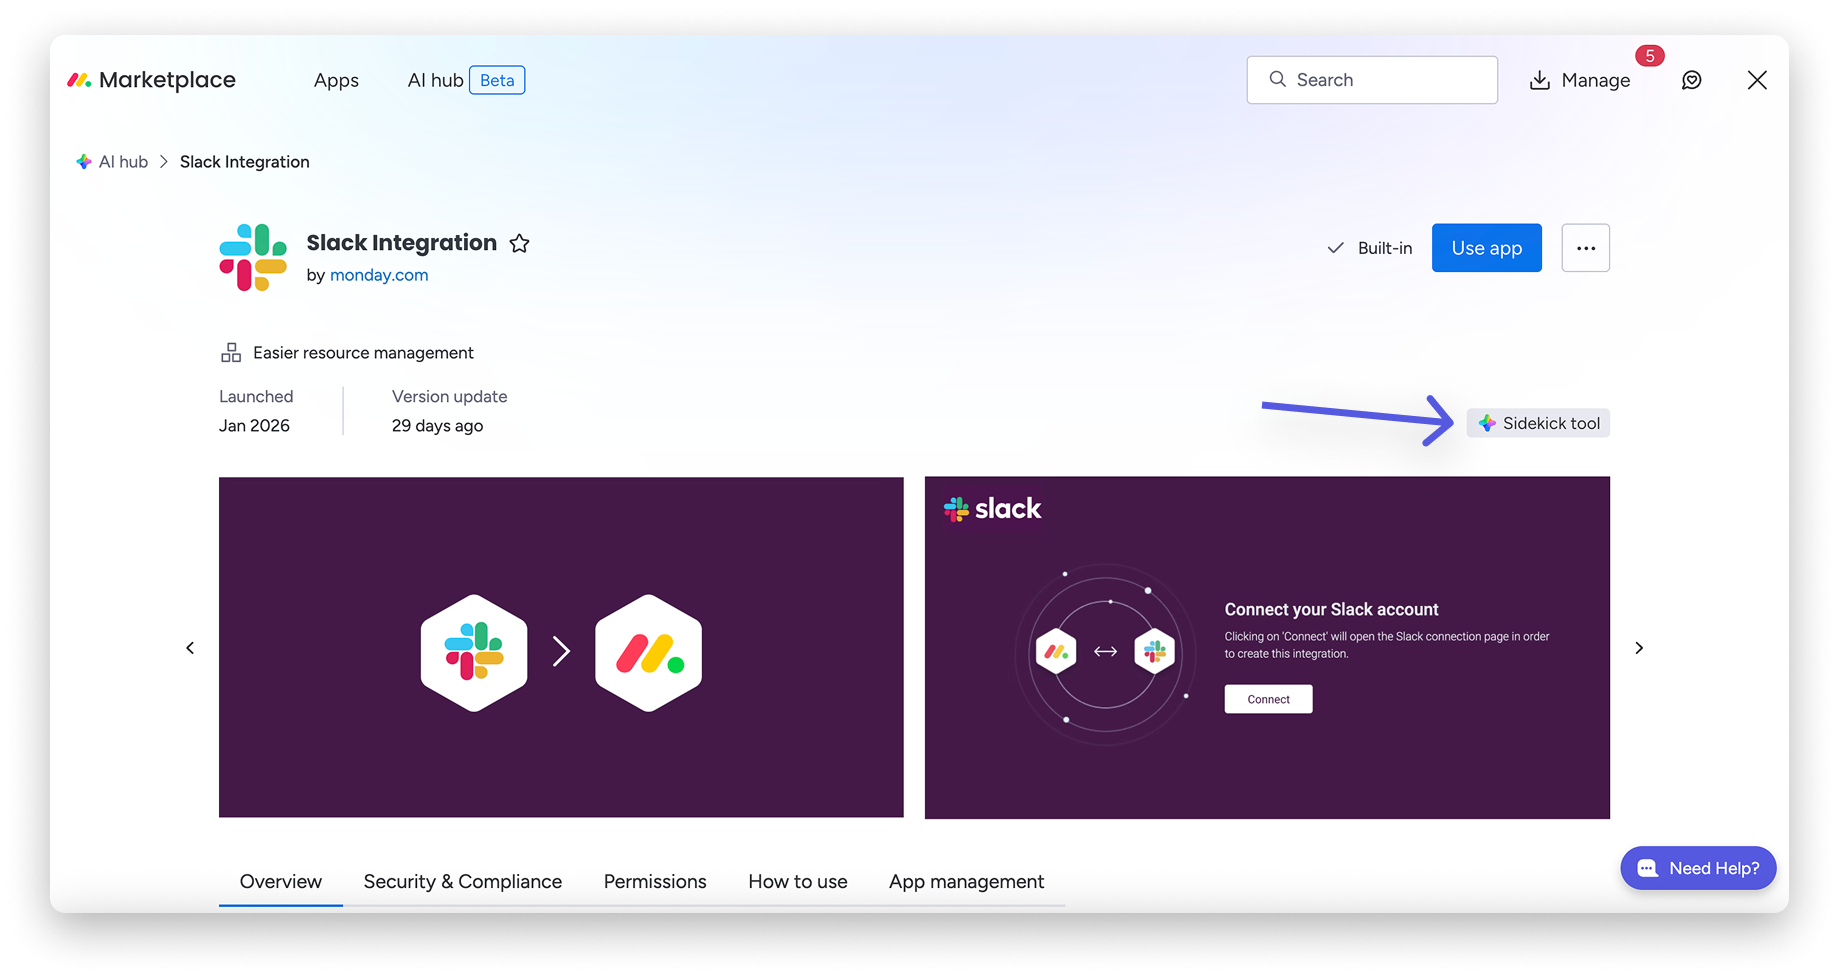
Task: Click the Connect button in screenshot
Action: click(x=1268, y=699)
